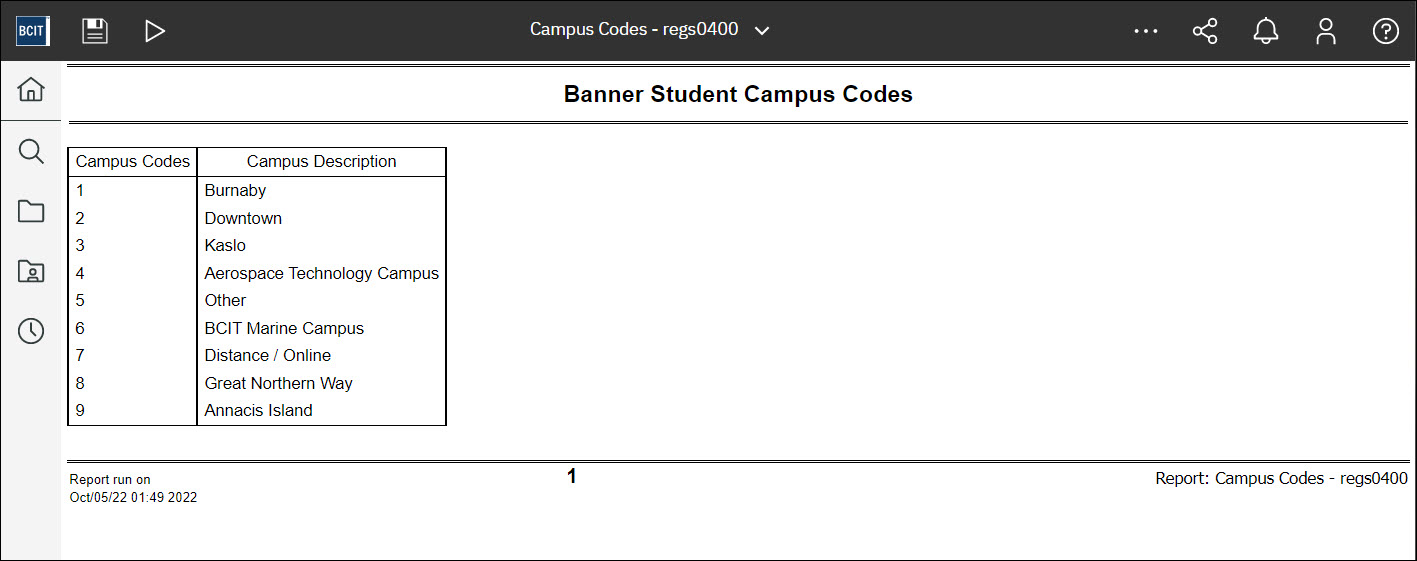Click the Report run on timestamp text
This screenshot has height=561, width=1417.
tap(133, 488)
